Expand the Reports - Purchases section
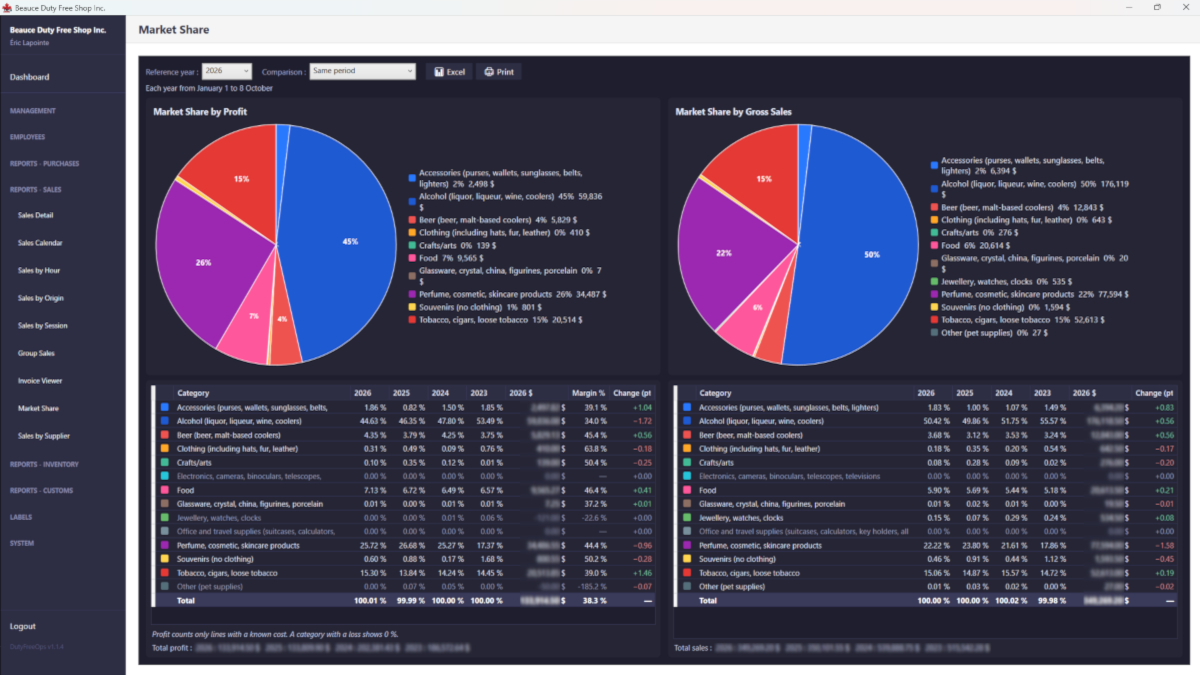The width and height of the screenshot is (1200, 675). [x=44, y=163]
